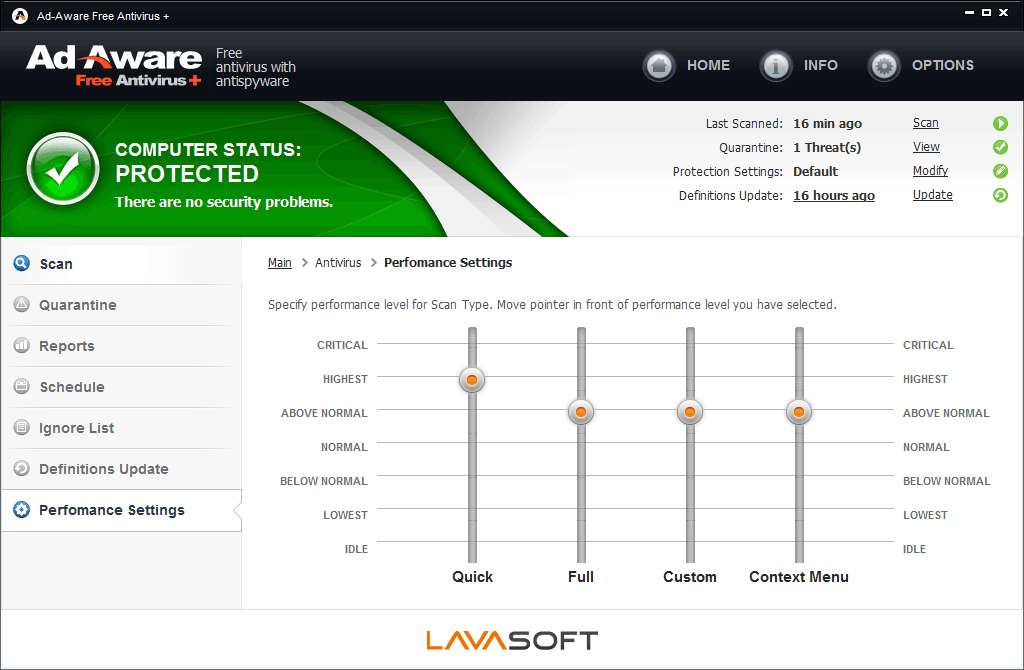Click the left CRITICAL level label
The width and height of the screenshot is (1024, 670).
coord(342,345)
